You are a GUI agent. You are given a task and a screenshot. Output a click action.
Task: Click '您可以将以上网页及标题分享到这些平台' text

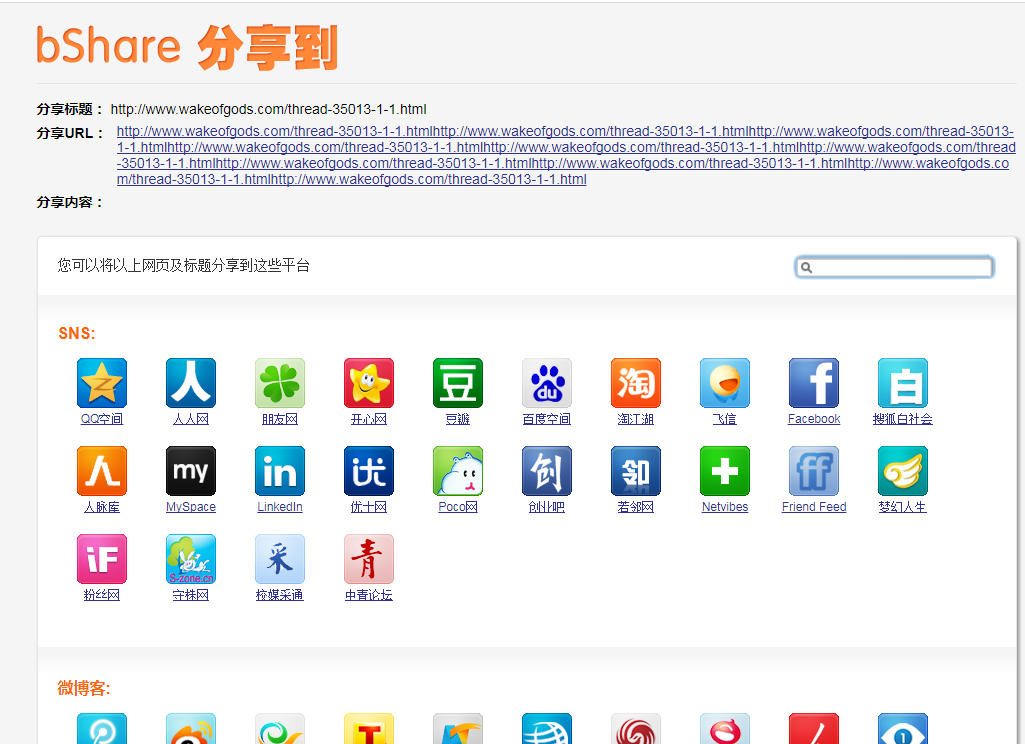click(184, 265)
